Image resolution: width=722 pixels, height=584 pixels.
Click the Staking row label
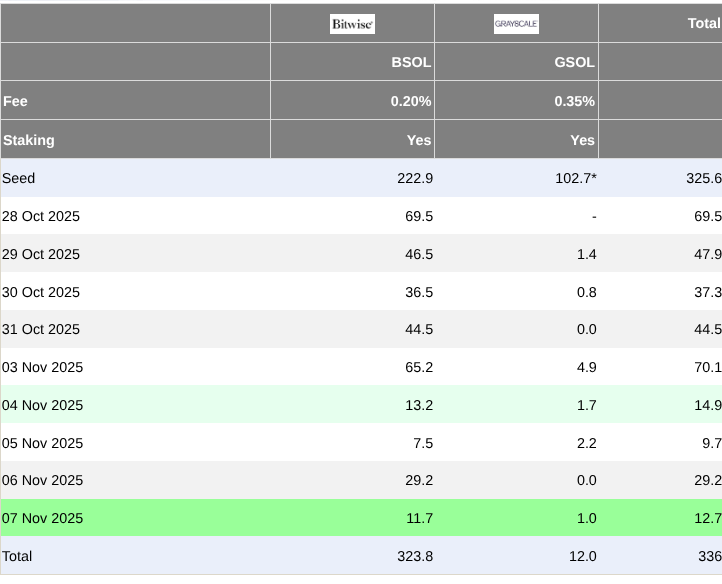tap(29, 140)
